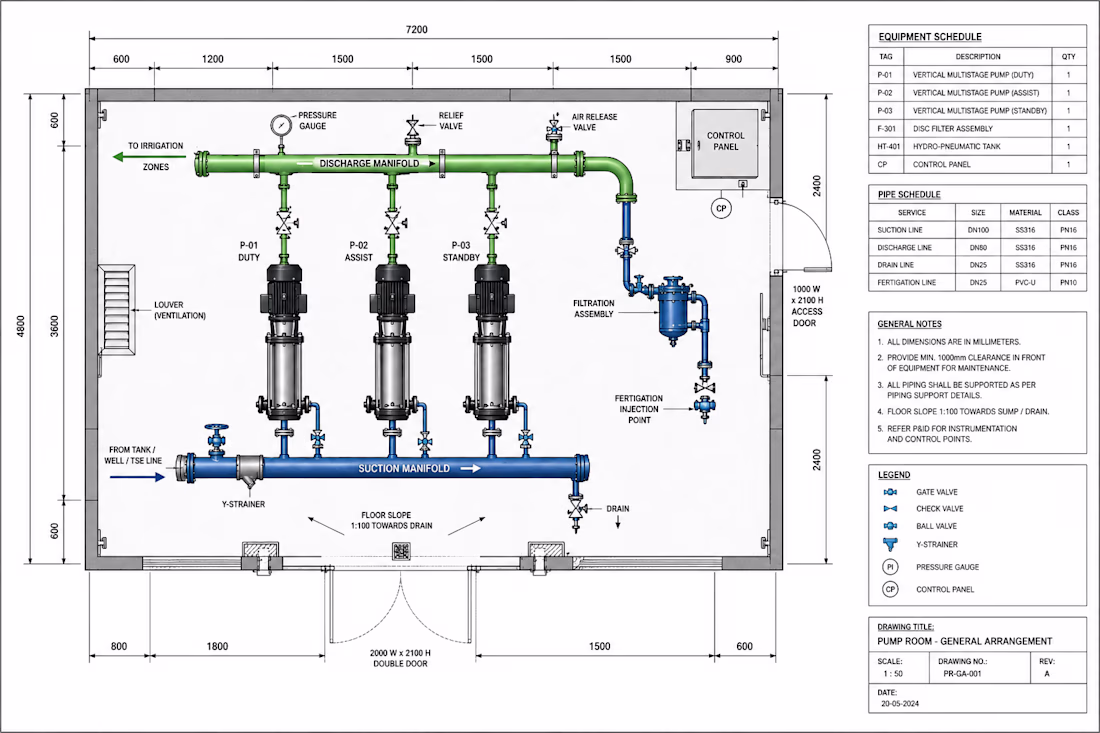Select the DRAIN label next to drain valve
1100x733 pixels.
(617, 509)
